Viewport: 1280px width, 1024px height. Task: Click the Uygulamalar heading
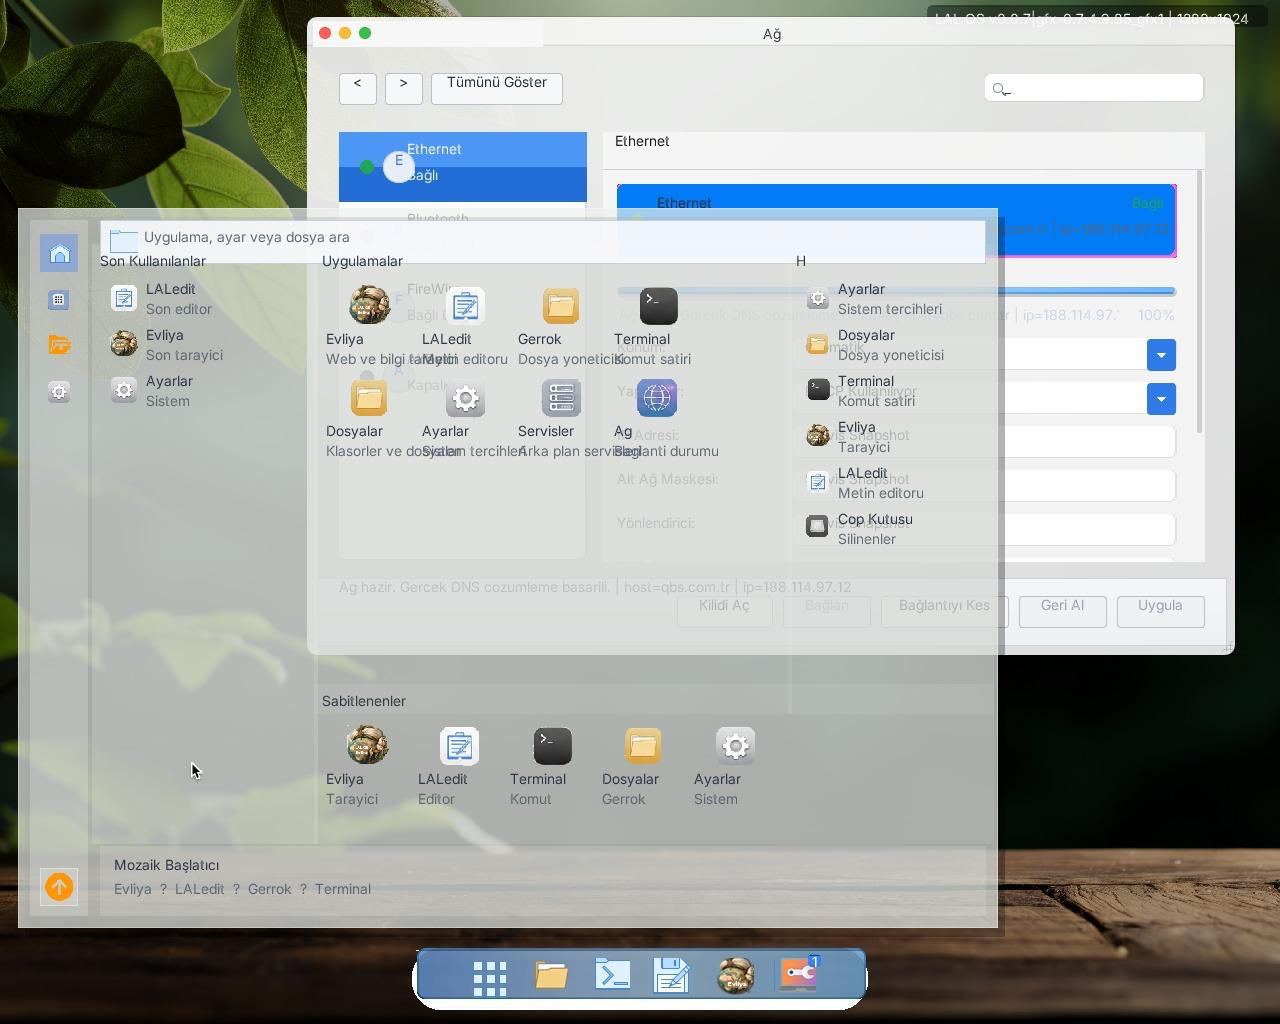(x=362, y=261)
